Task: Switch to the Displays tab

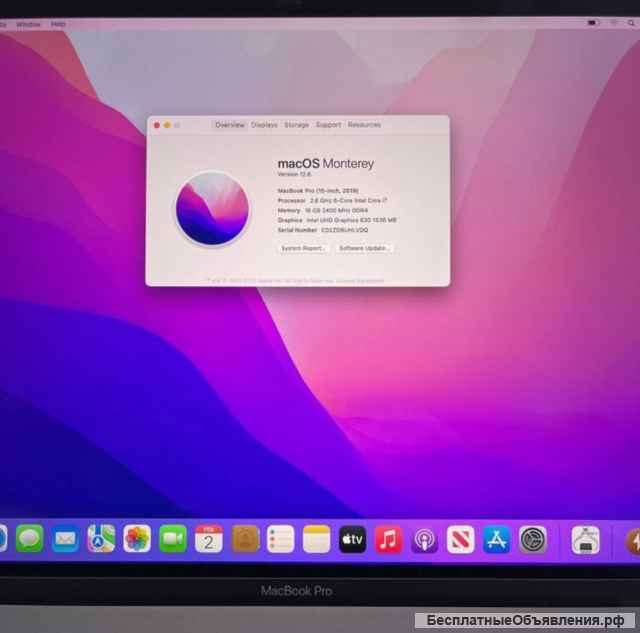Action: [264, 125]
